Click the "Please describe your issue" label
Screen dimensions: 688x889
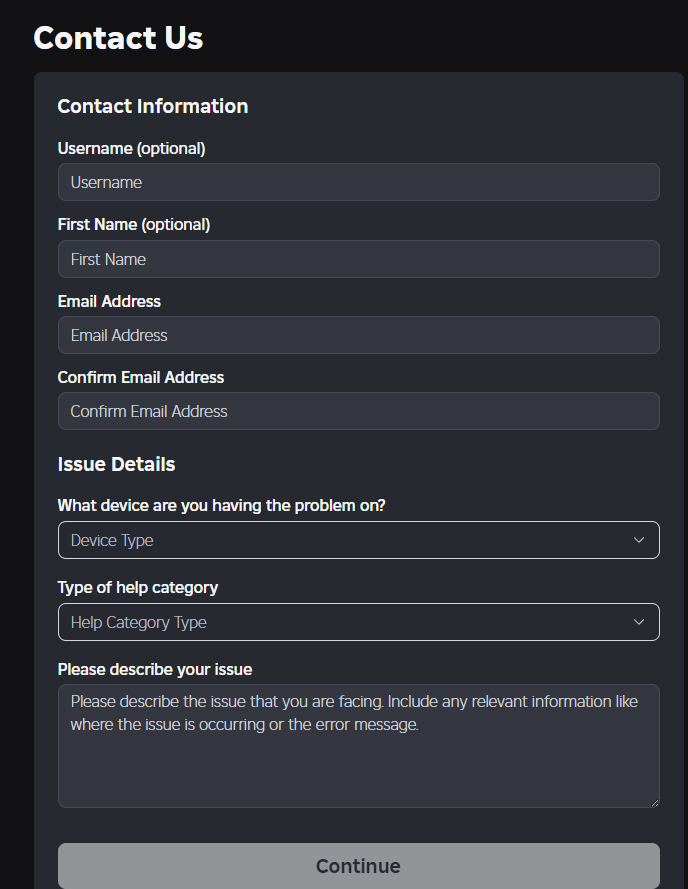(155, 669)
